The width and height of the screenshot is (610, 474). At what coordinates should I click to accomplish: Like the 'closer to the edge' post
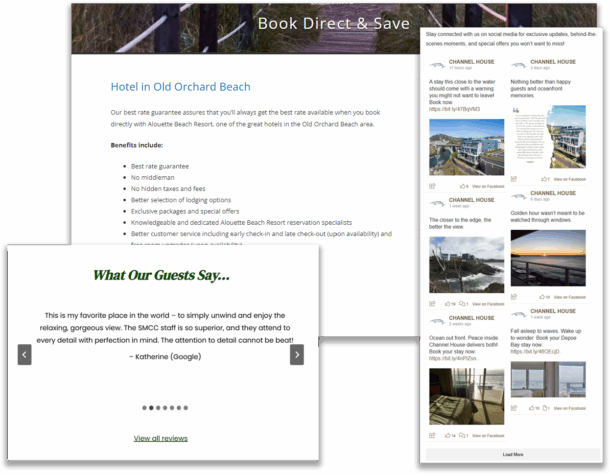click(450, 304)
